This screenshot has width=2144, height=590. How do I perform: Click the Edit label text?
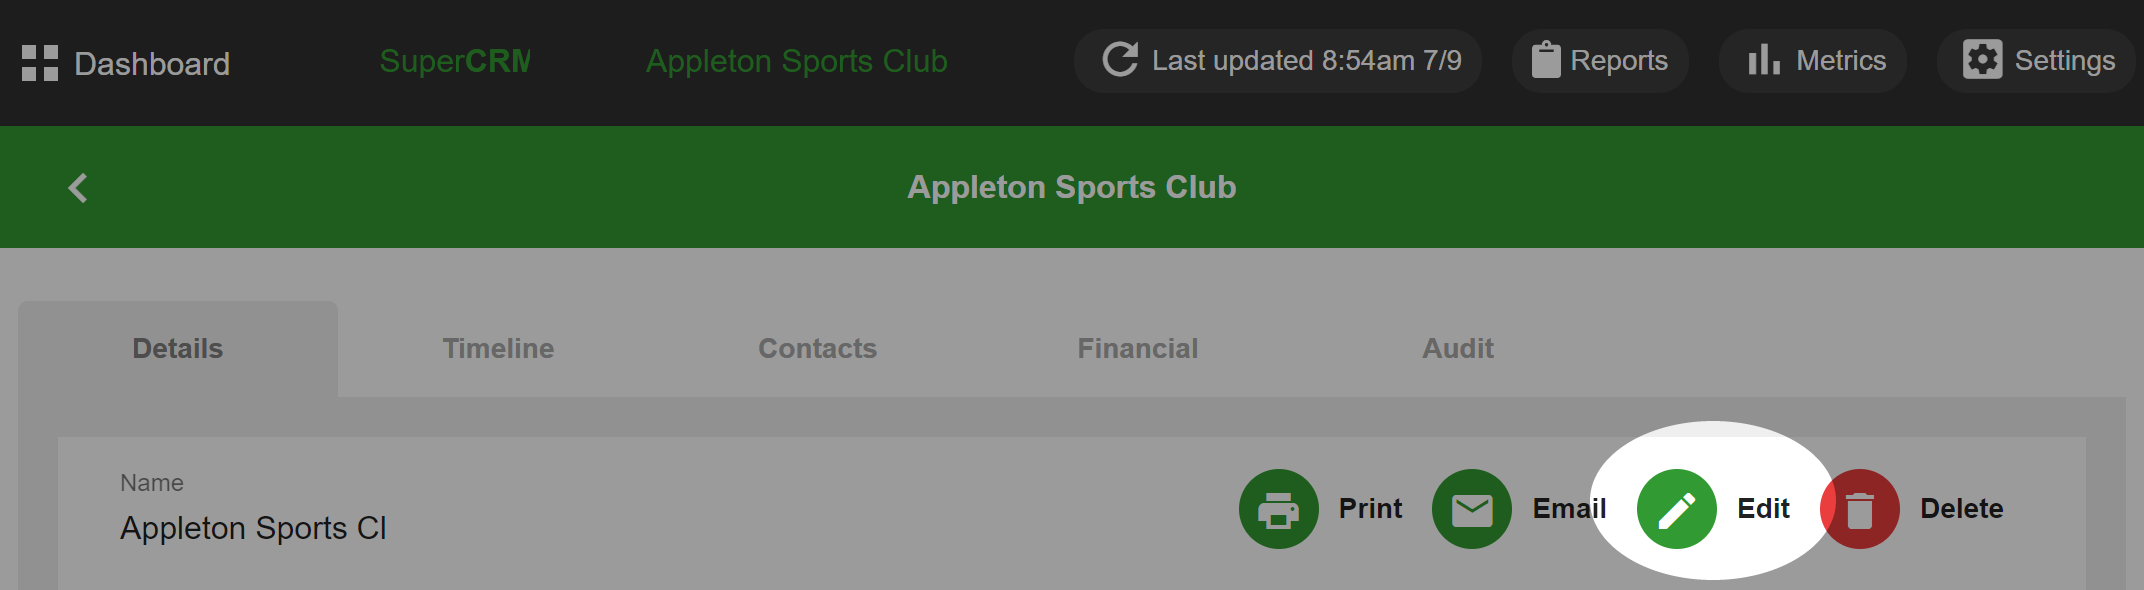[x=1763, y=509]
